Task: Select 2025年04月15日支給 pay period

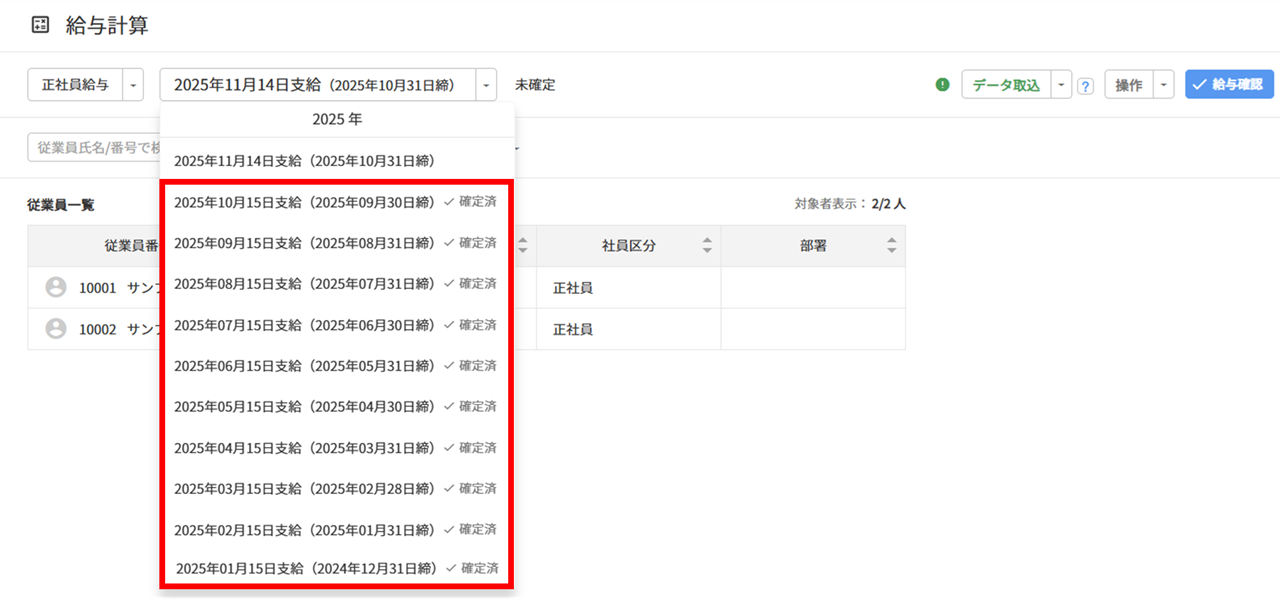Action: [337, 448]
